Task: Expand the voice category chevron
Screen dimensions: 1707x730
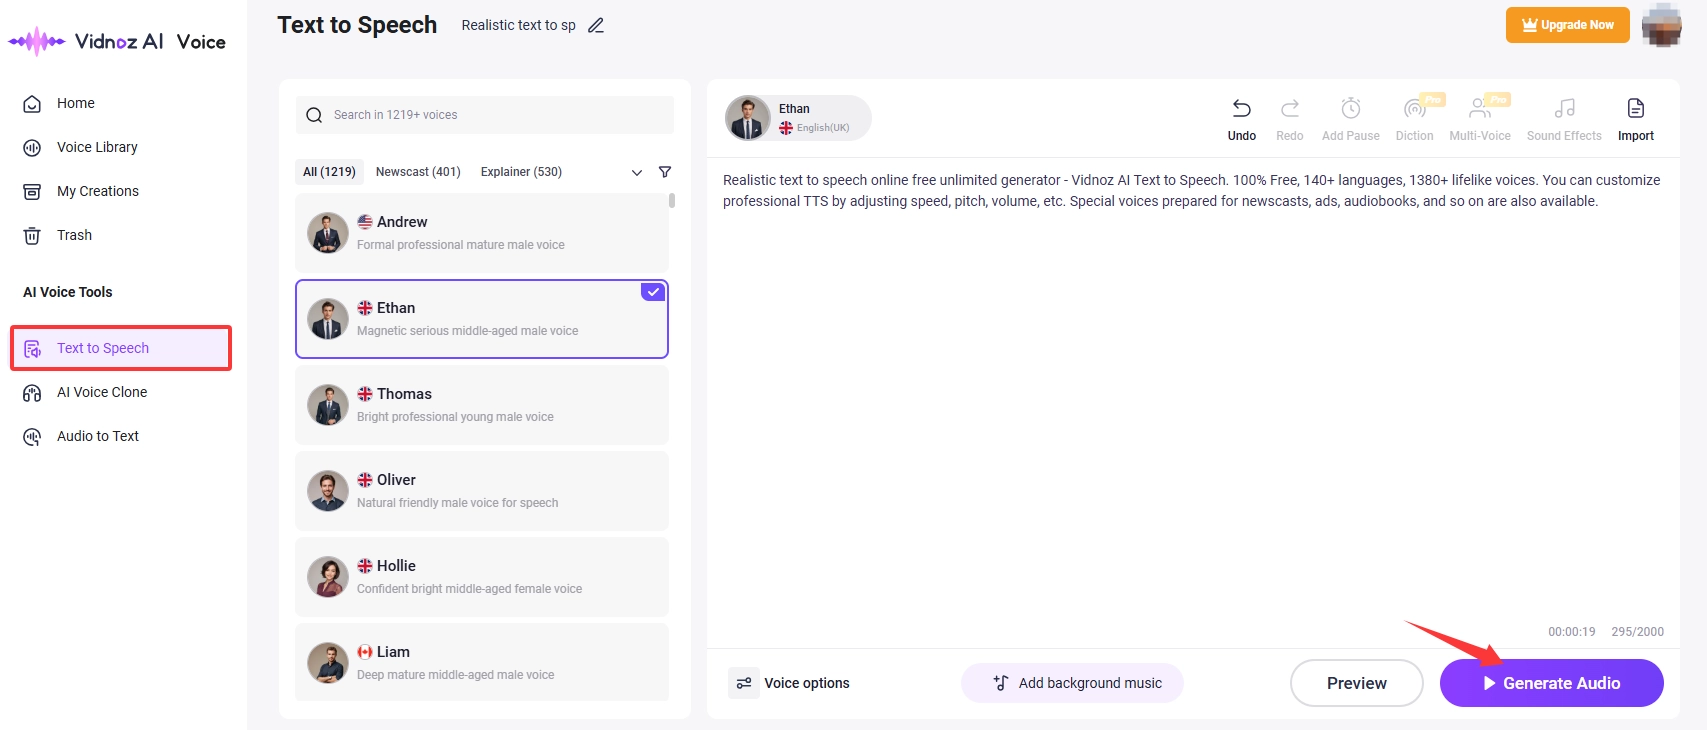Action: (x=637, y=172)
